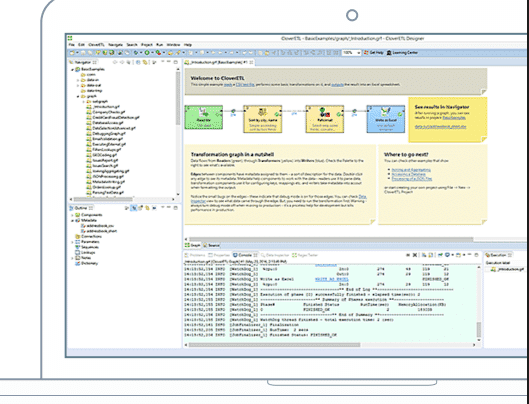The height and width of the screenshot is (404, 529).
Task: Click the _Introduction.grf entry in Execution panel
Action: point(507,269)
